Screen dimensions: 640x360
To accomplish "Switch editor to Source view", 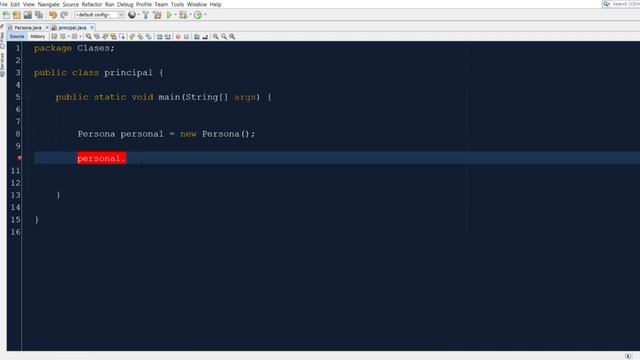I will [17, 36].
